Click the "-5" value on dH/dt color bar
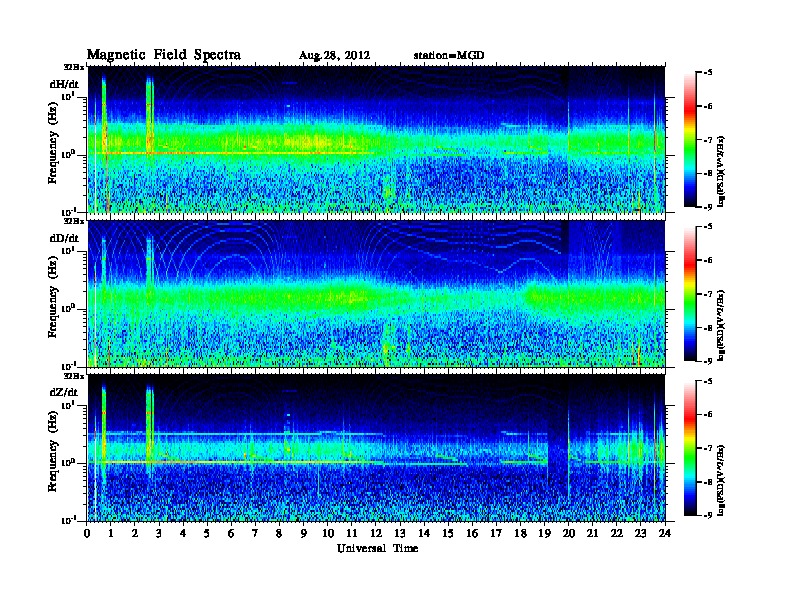792x612 pixels. [x=707, y=73]
